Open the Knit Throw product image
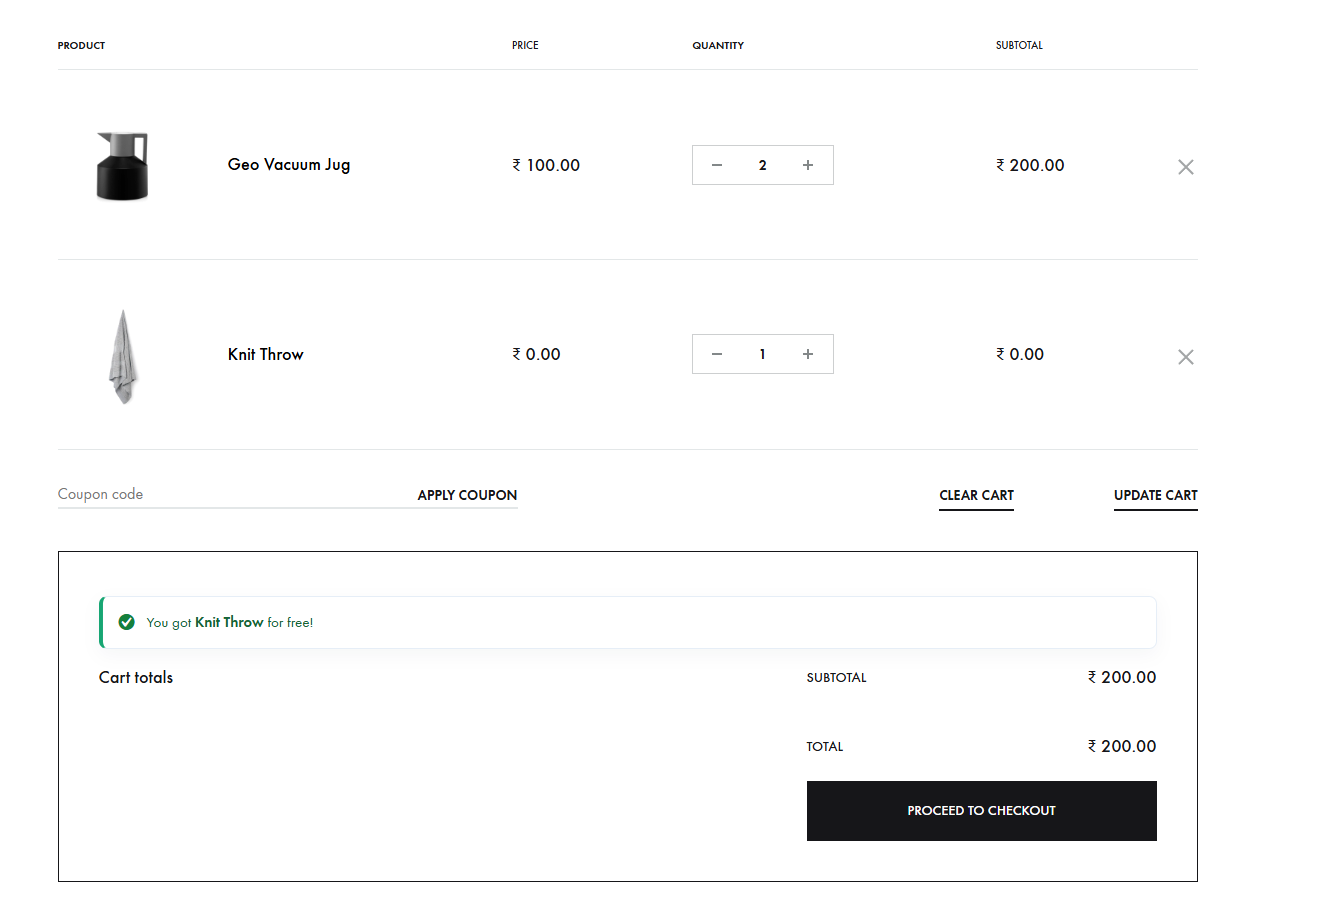This screenshot has width=1318, height=907. pyautogui.click(x=122, y=355)
